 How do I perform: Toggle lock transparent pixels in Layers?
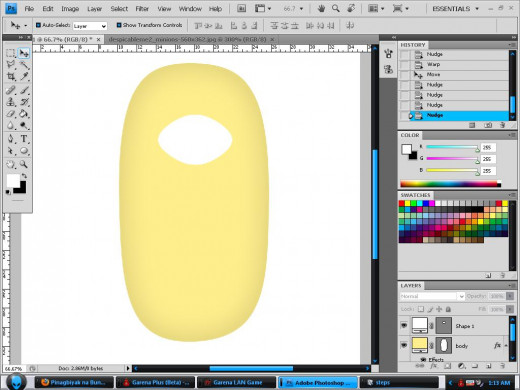(x=421, y=309)
